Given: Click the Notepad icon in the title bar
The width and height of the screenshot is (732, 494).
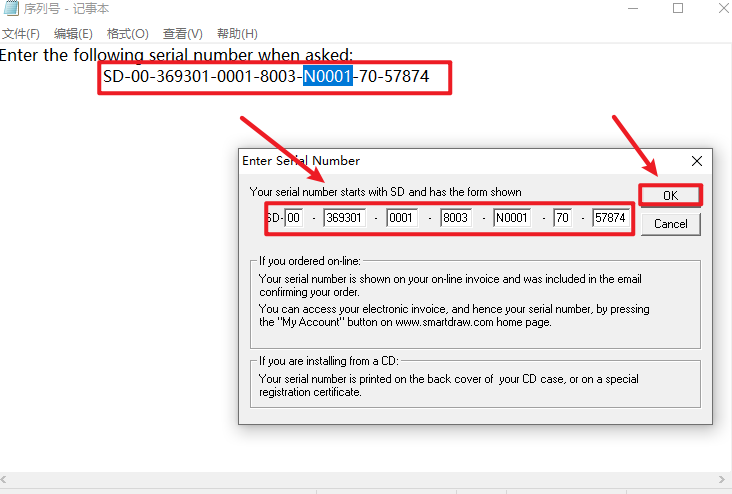Looking at the screenshot, I should pos(11,9).
